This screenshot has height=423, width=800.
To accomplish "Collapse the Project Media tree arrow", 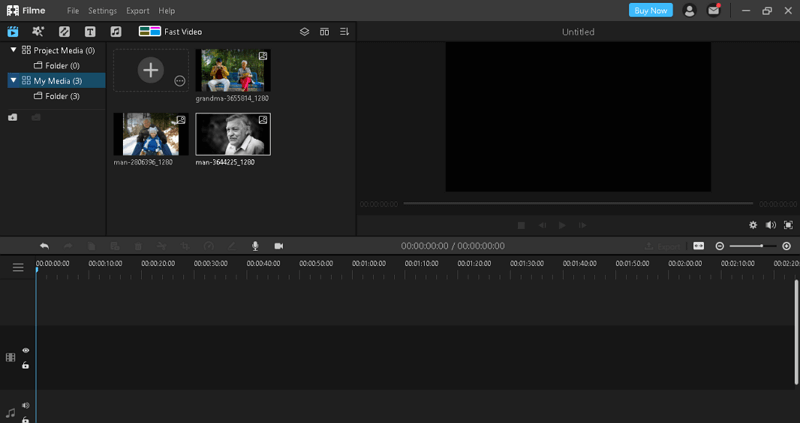I will (13, 50).
